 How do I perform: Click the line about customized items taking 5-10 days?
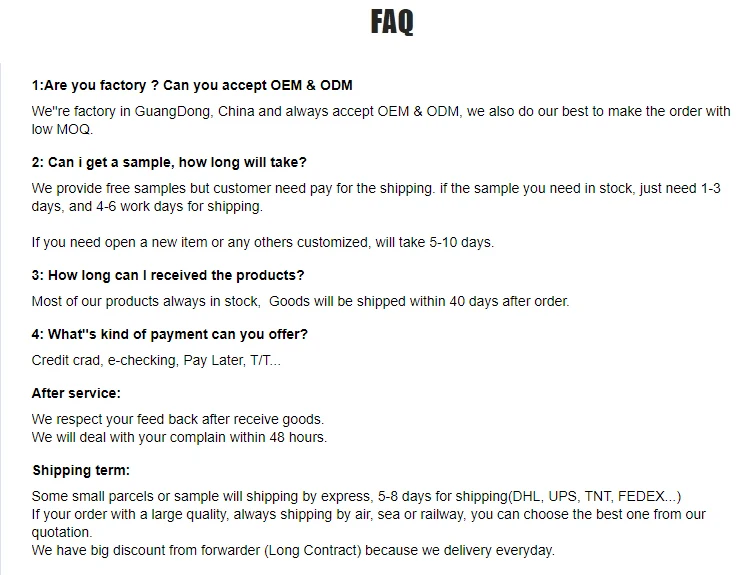pyautogui.click(x=262, y=242)
